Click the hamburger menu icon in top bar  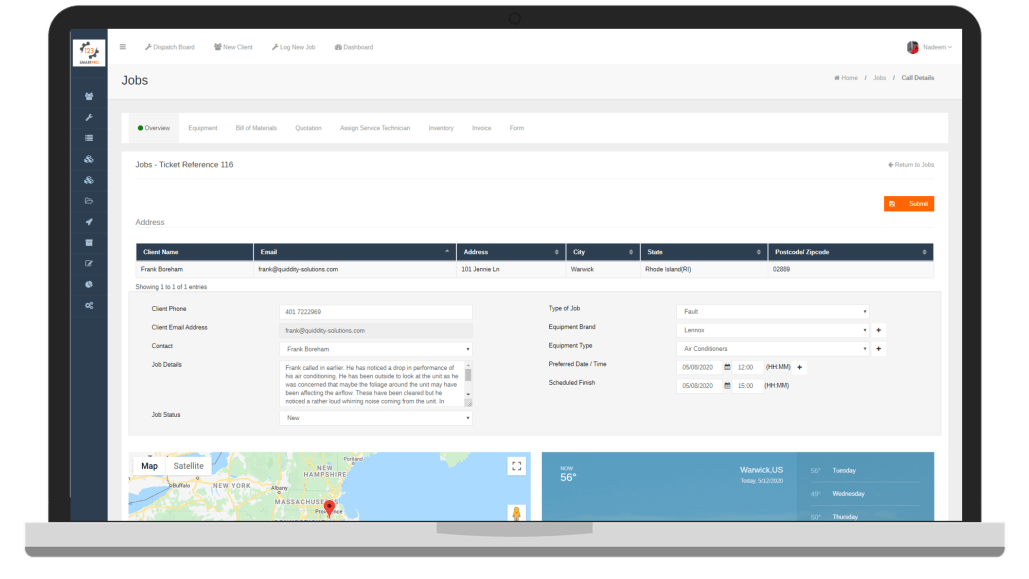click(x=123, y=47)
